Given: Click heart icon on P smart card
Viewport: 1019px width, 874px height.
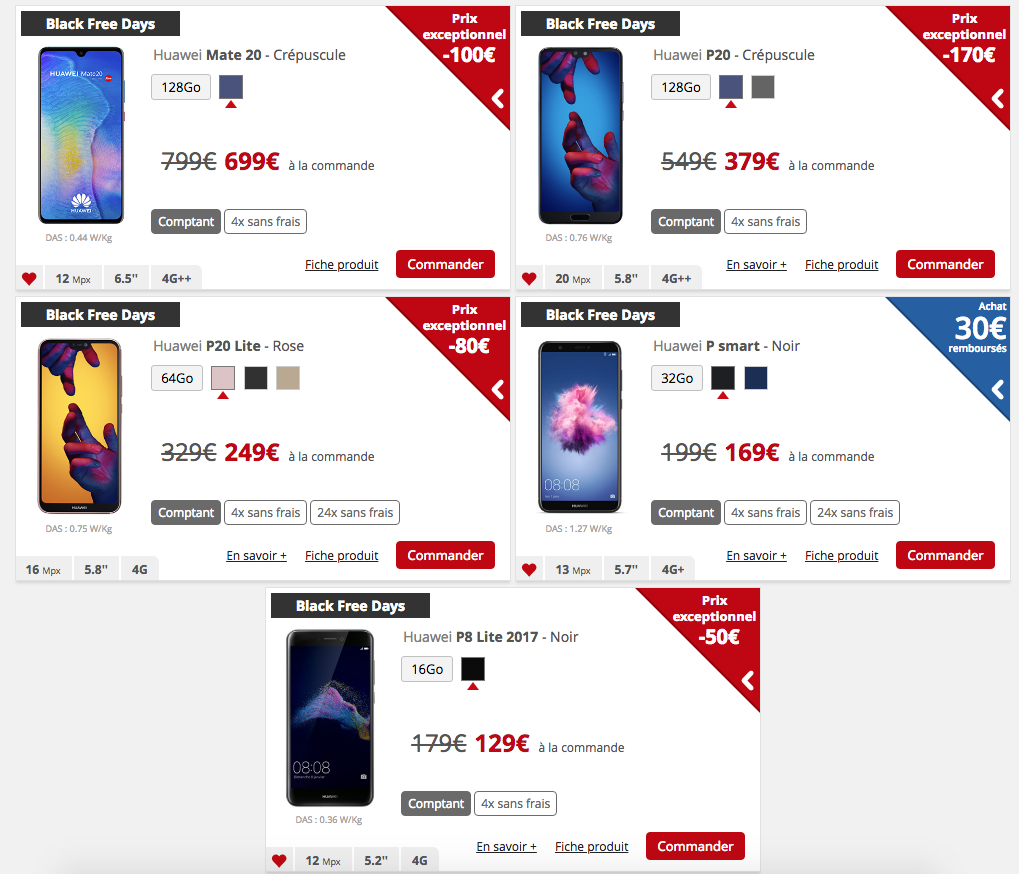Looking at the screenshot, I should tap(529, 570).
